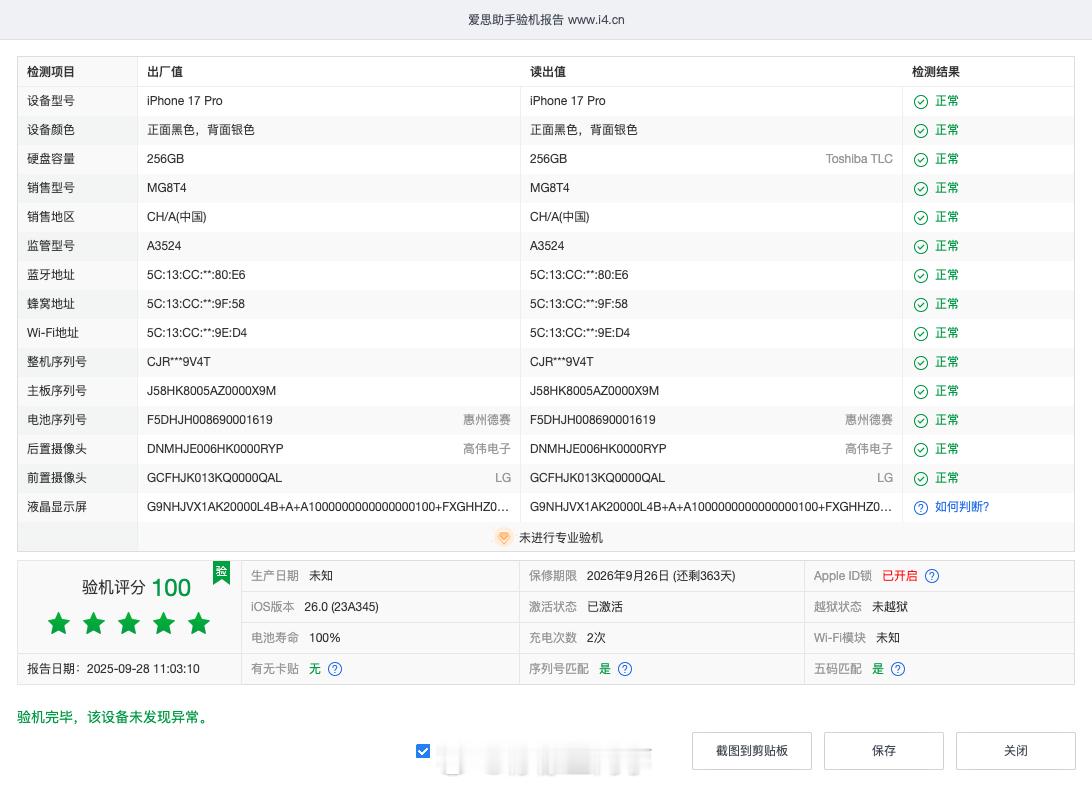Click read value CH/A(中国) in 销售地区 row

pos(560,217)
